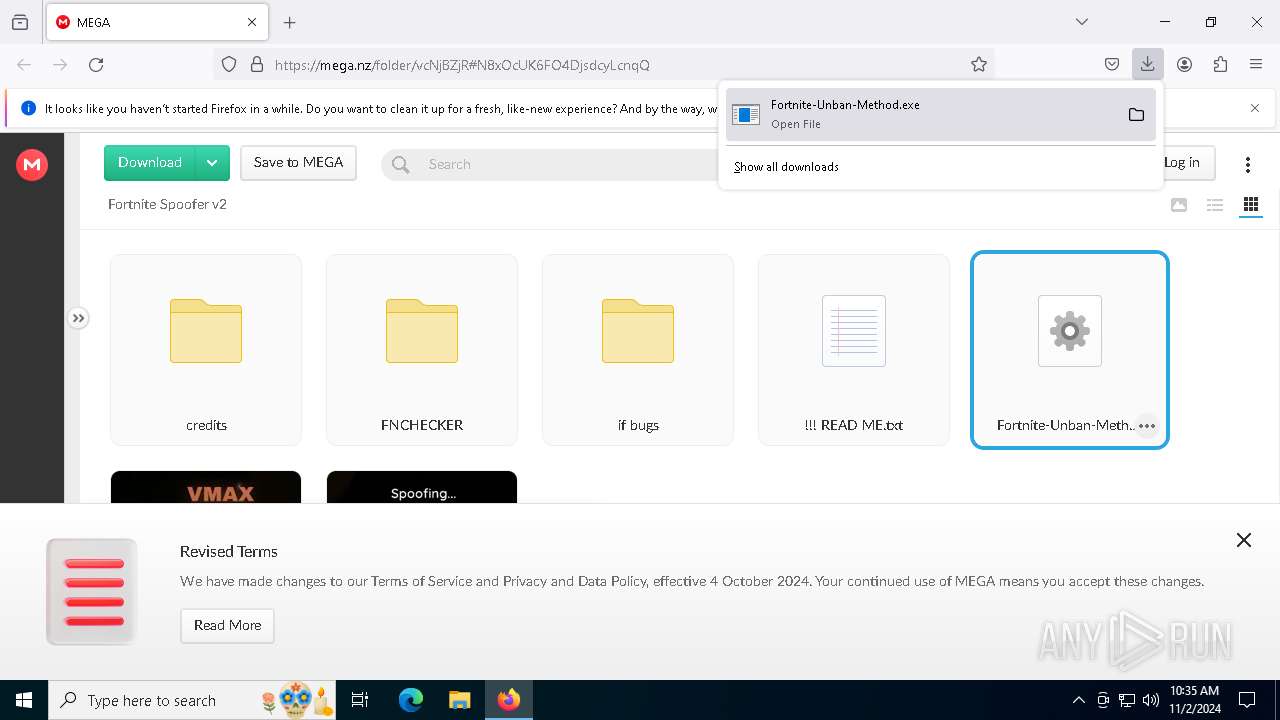Open the !!! READ ME.txt file

click(854, 350)
